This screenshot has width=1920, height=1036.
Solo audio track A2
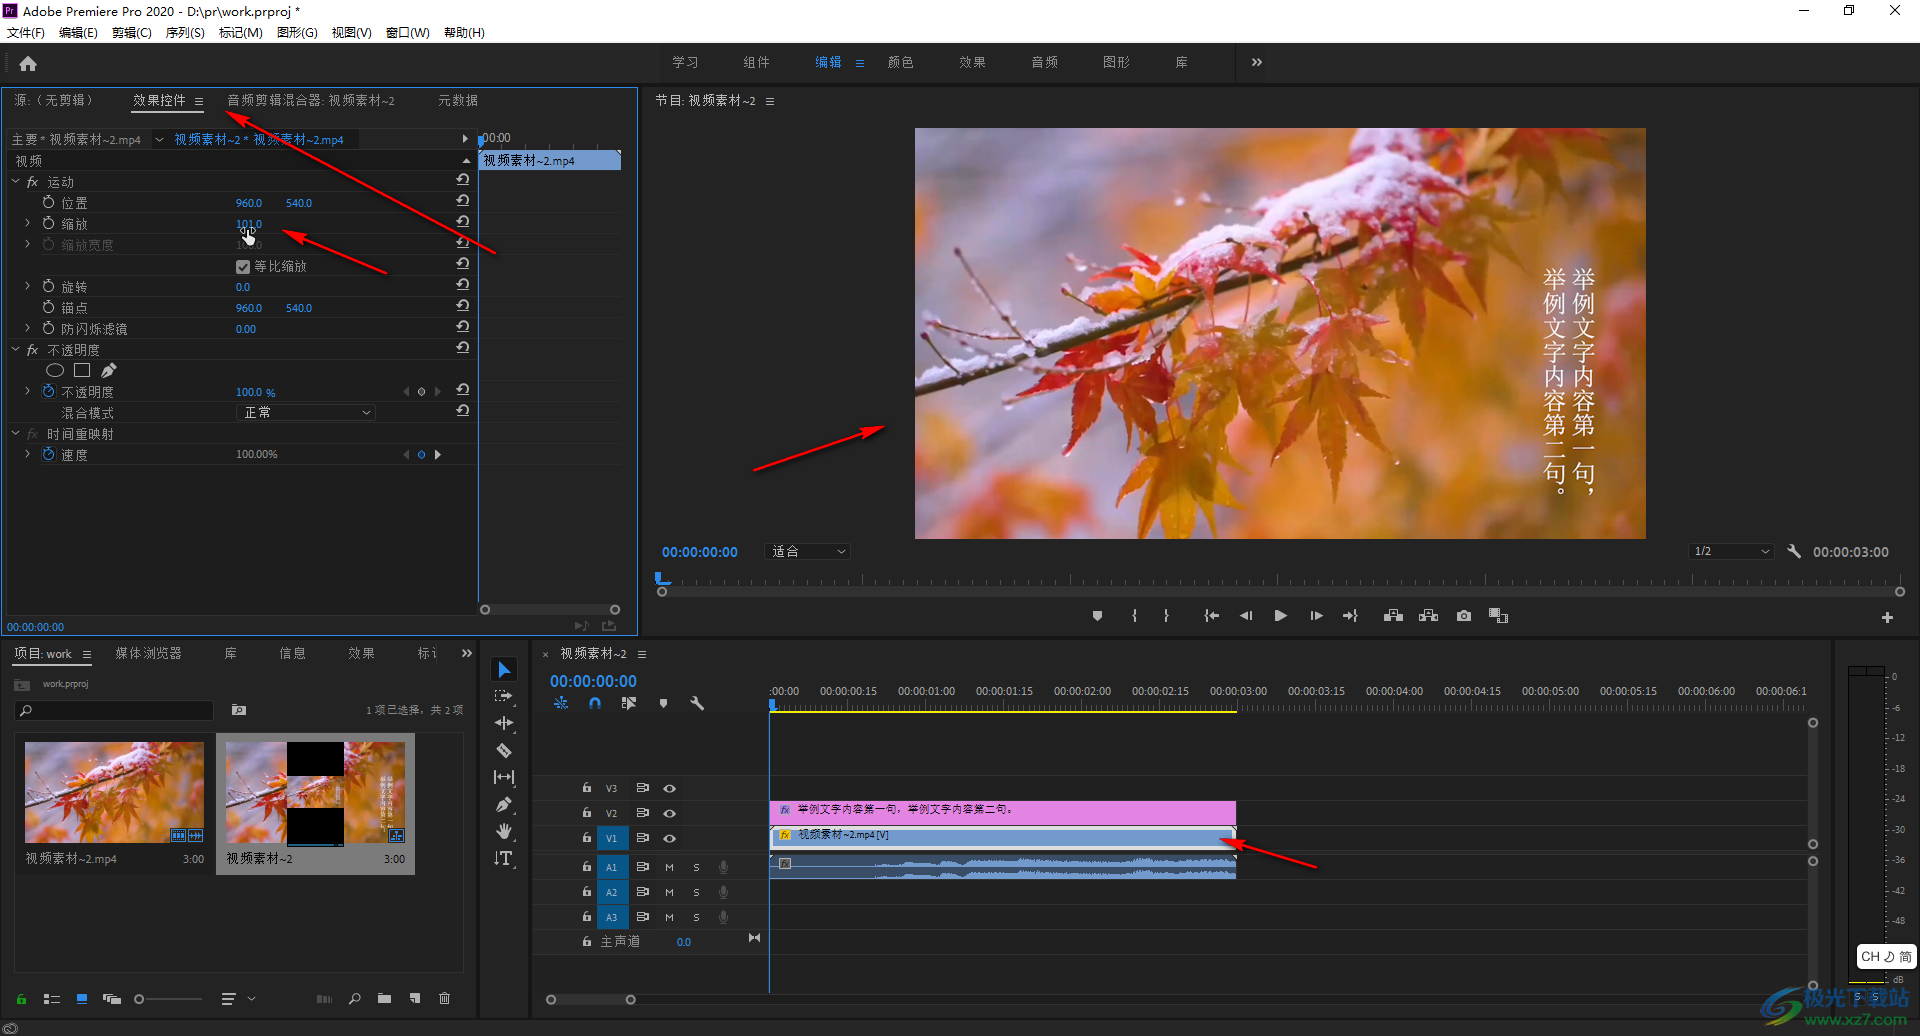[x=696, y=892]
